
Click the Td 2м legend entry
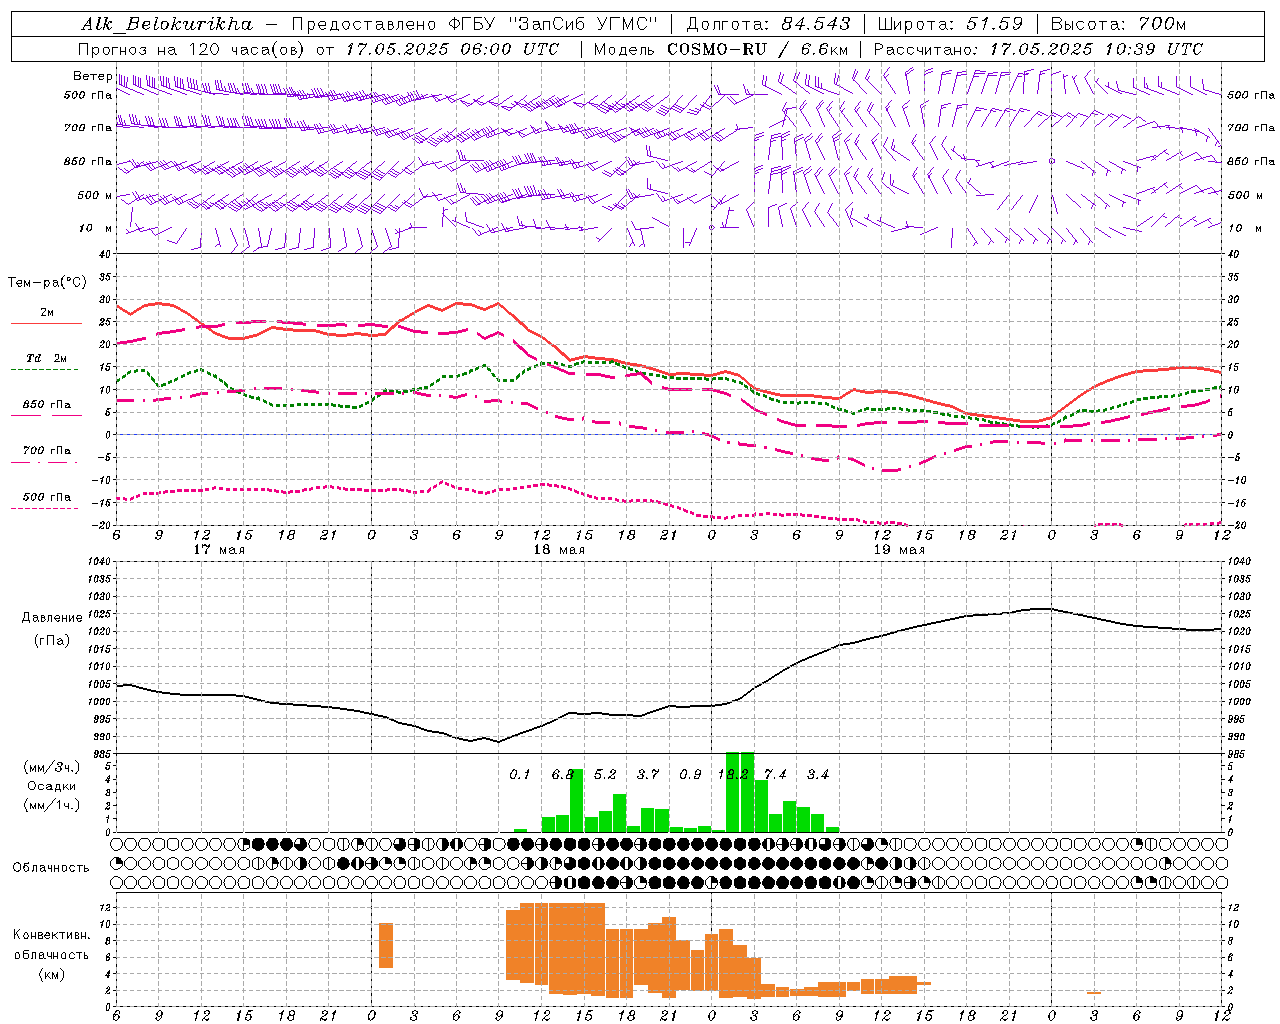47,358
